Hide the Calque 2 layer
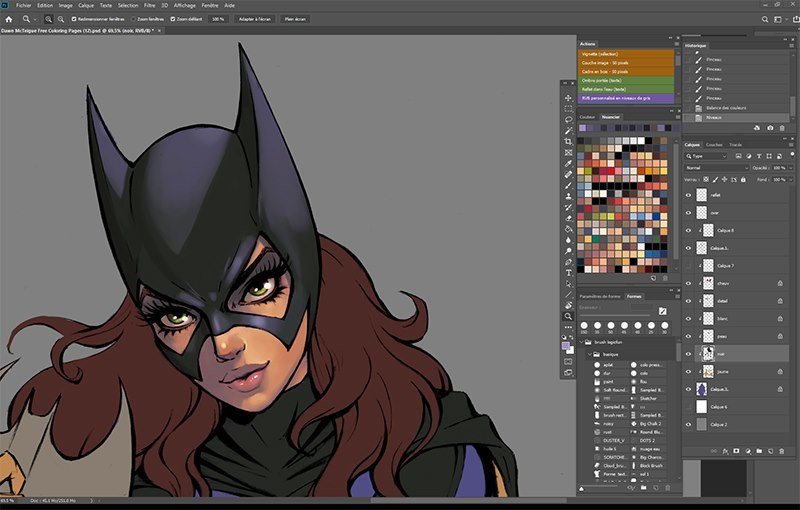Screen dimensions: 800x510 pyautogui.click(x=688, y=424)
